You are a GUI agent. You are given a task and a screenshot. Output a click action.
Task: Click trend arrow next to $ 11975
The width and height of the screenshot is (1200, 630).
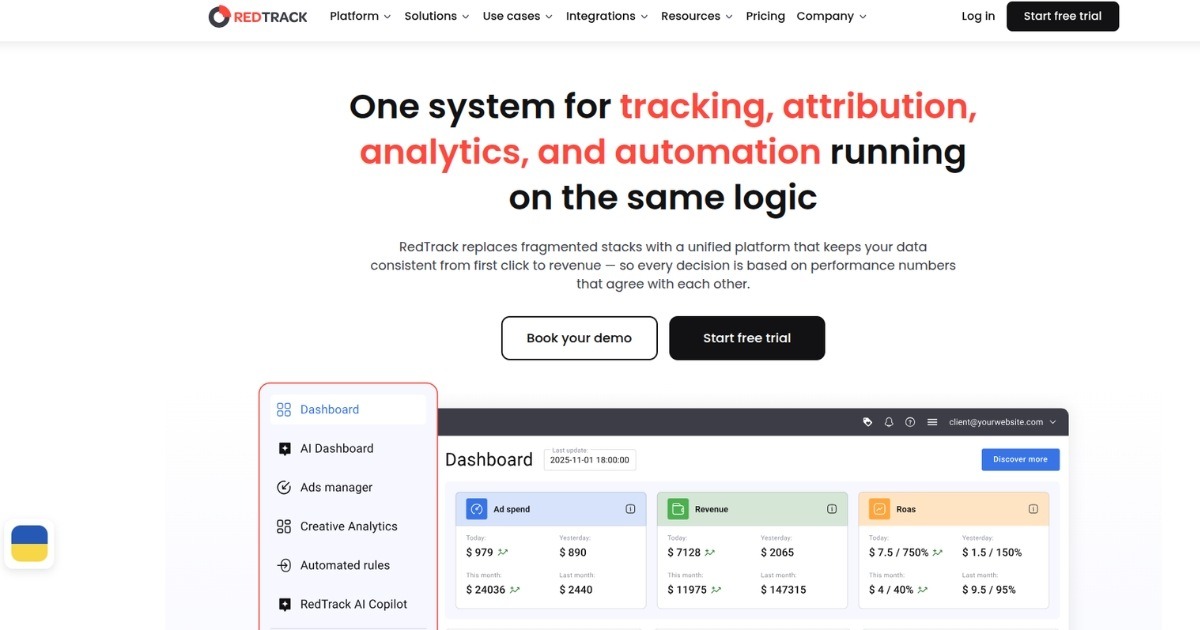[x=716, y=590]
